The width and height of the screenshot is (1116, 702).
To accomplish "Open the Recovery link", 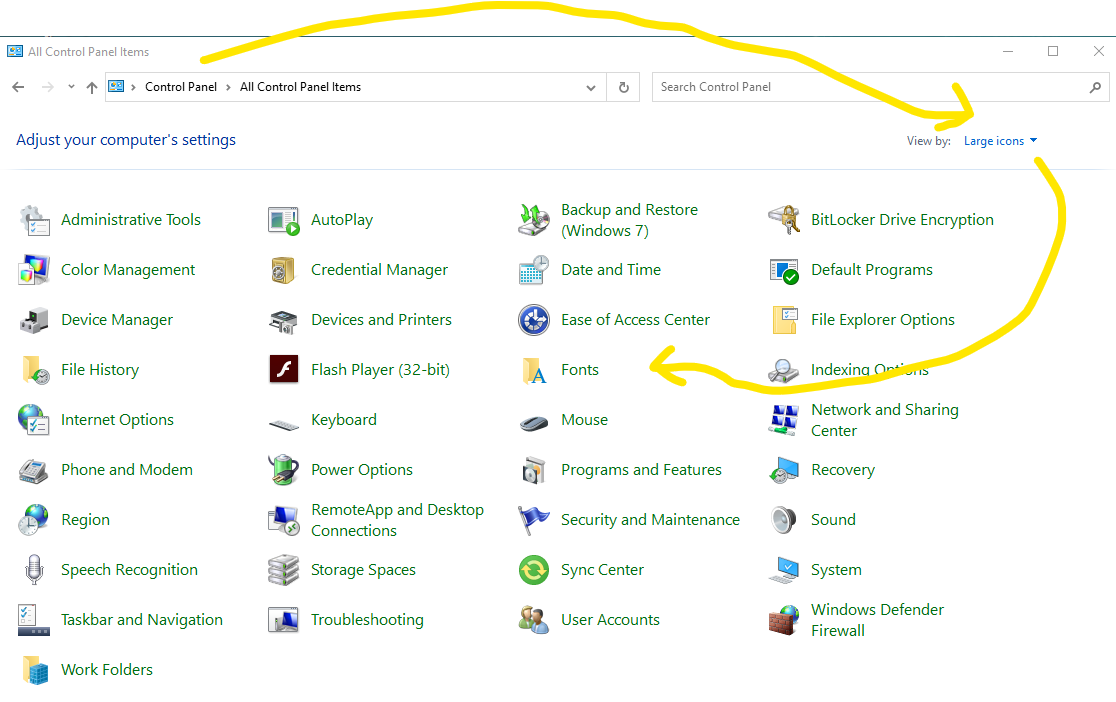I will [x=843, y=470].
